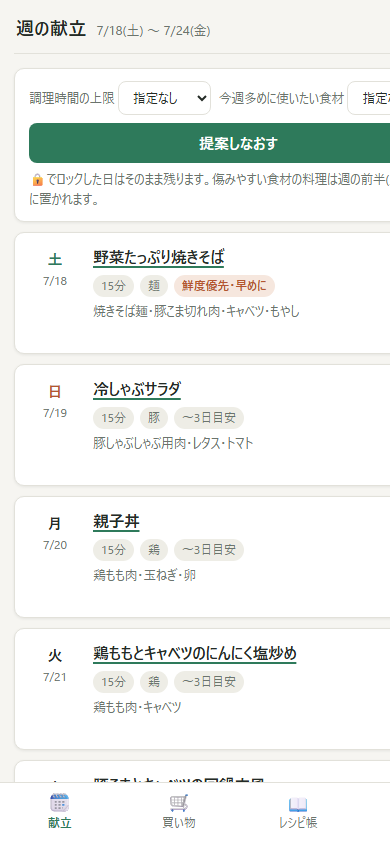Select the 土 7/18 day label
Image resolution: width=390 pixels, height=844 pixels.
[55, 269]
